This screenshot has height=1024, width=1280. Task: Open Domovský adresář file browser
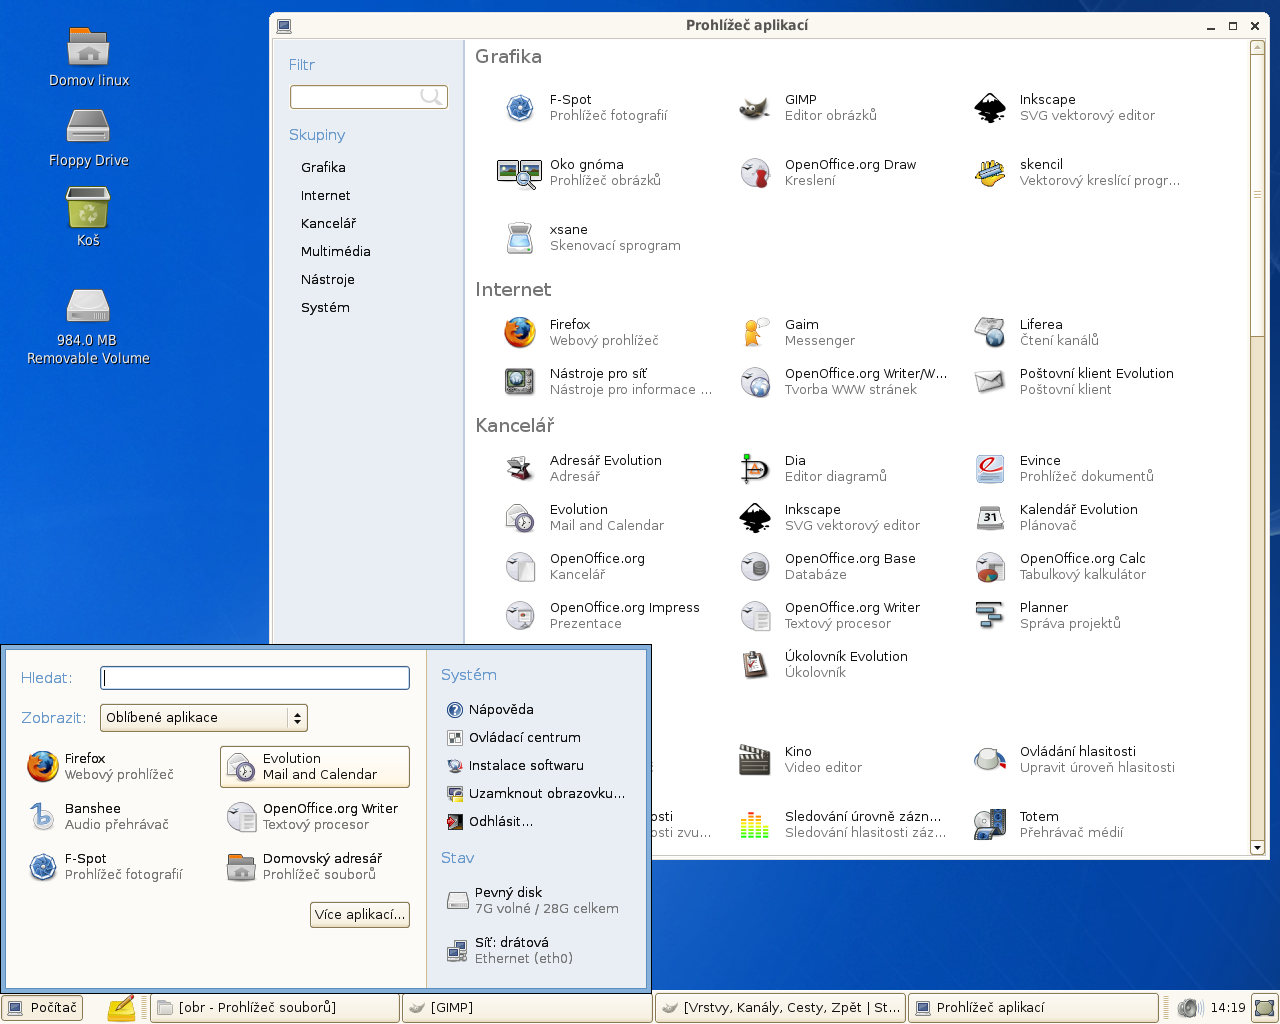(315, 866)
